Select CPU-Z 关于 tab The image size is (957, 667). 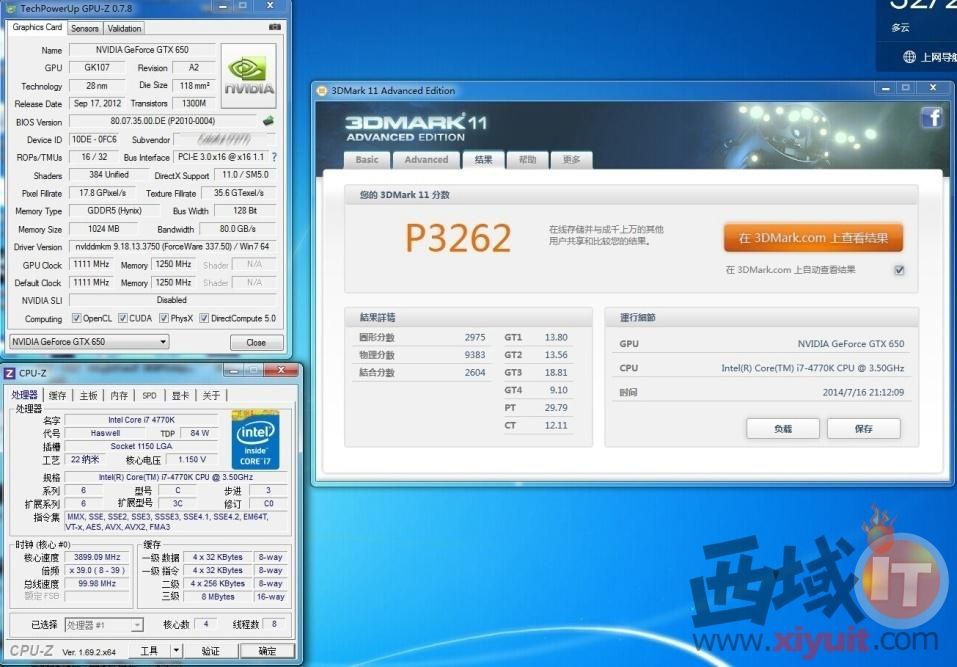tap(211, 395)
